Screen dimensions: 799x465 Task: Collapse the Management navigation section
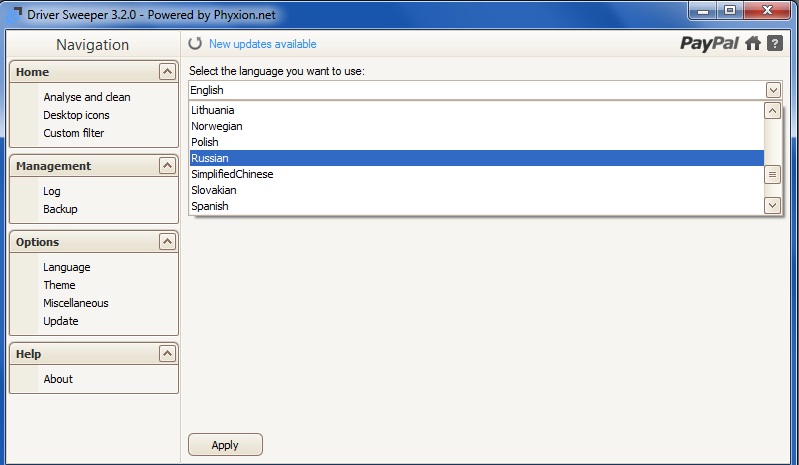pyautogui.click(x=167, y=166)
